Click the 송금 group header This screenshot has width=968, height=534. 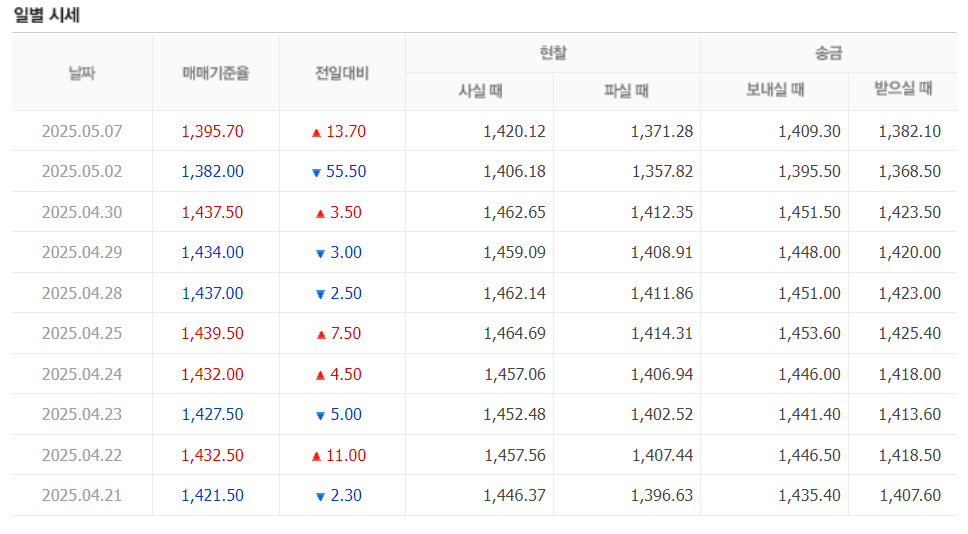[x=828, y=53]
